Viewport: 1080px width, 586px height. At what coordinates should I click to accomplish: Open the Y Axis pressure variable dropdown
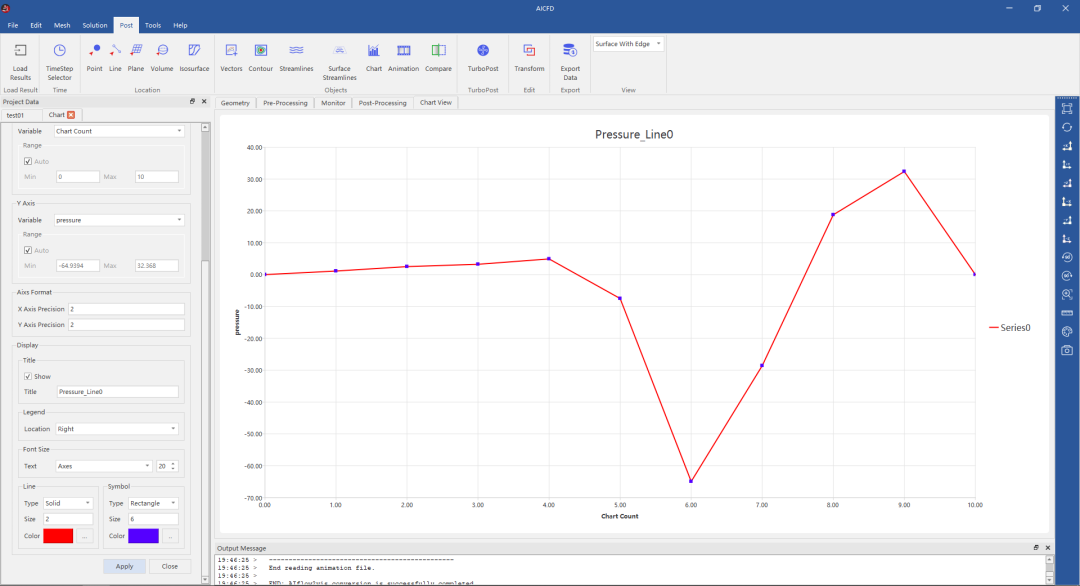[x=119, y=220]
